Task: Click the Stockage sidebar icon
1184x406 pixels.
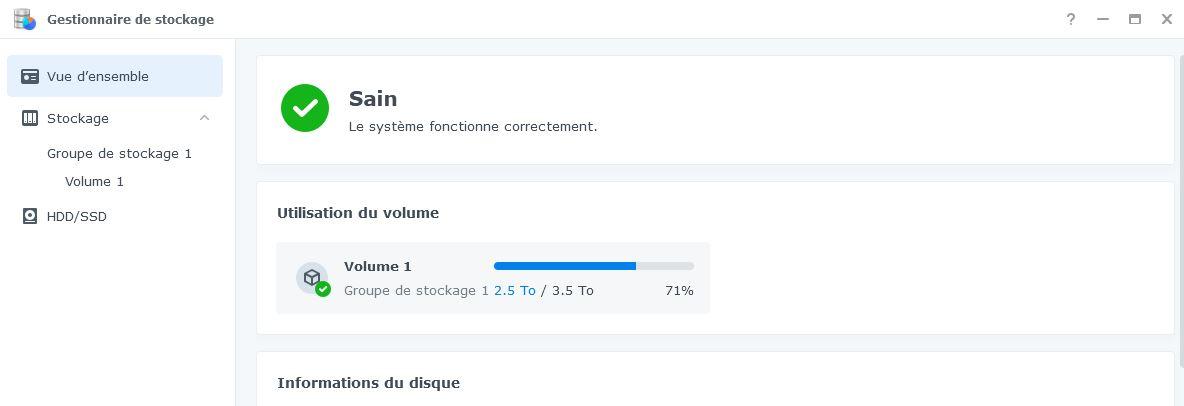Action: pyautogui.click(x=30, y=118)
